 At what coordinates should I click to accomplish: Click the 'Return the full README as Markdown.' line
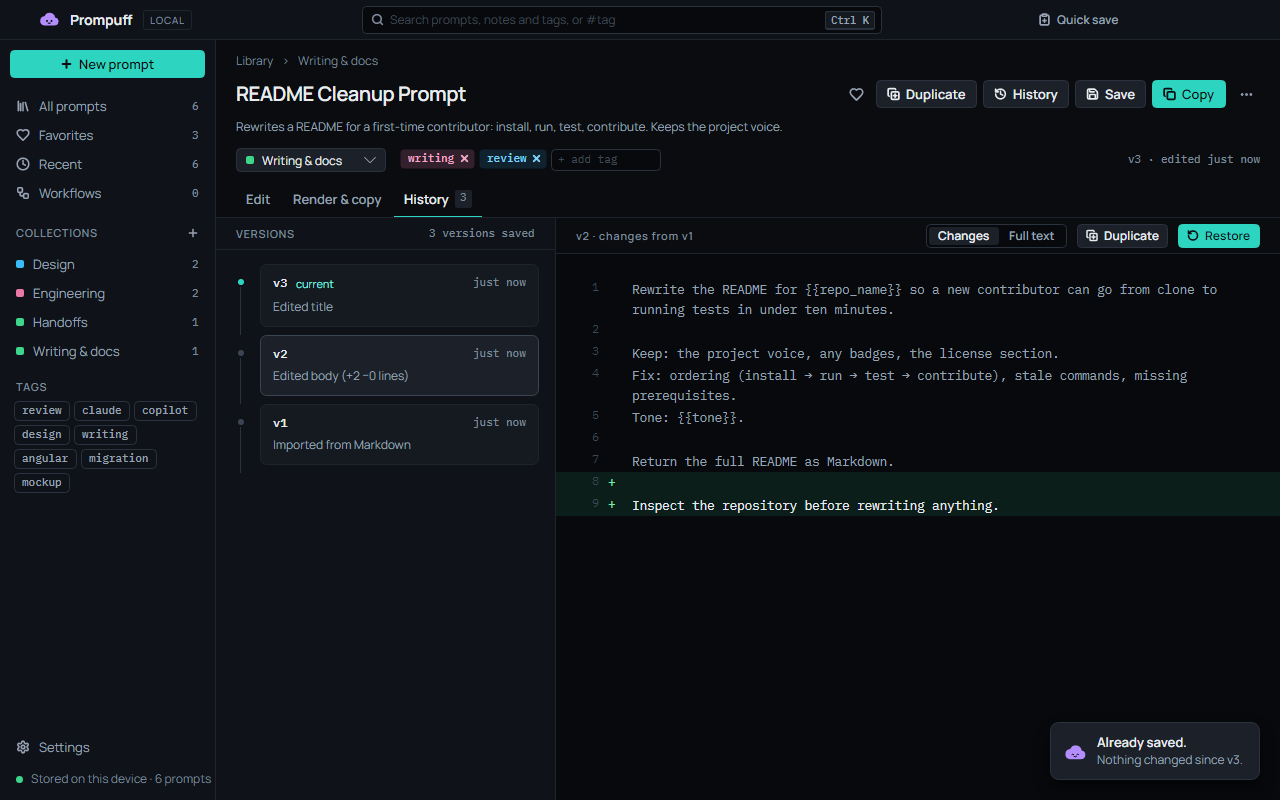click(763, 461)
